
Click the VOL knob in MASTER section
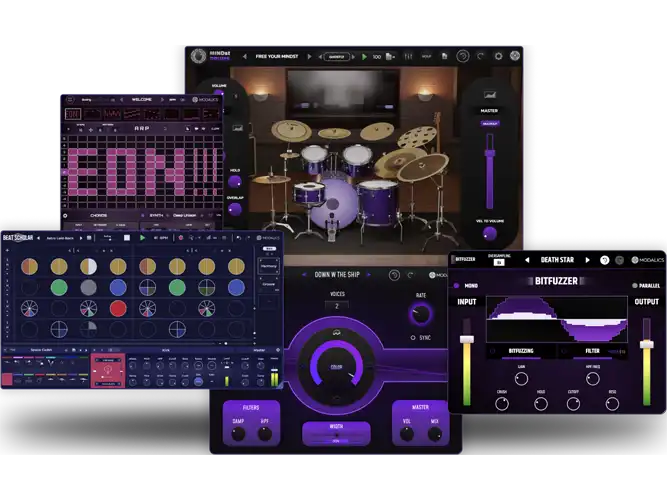pyautogui.click(x=407, y=434)
